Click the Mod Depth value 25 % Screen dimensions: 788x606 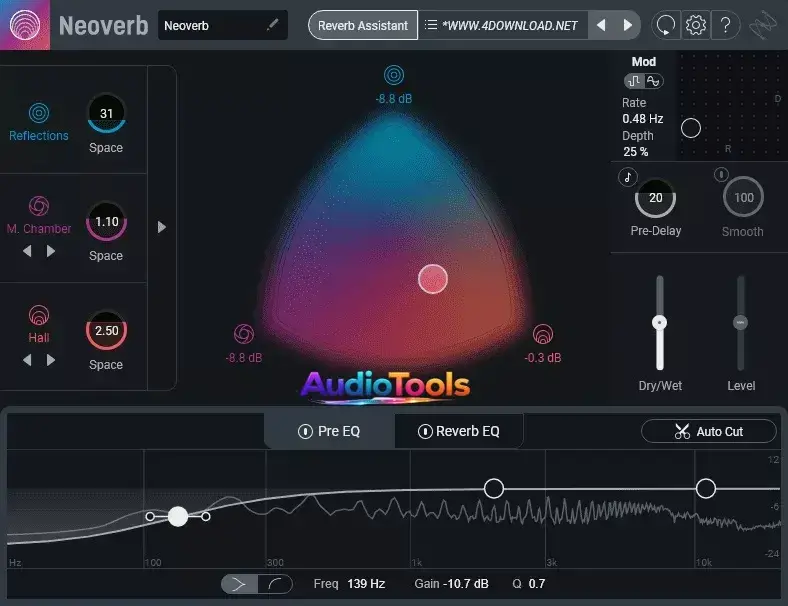coord(635,152)
